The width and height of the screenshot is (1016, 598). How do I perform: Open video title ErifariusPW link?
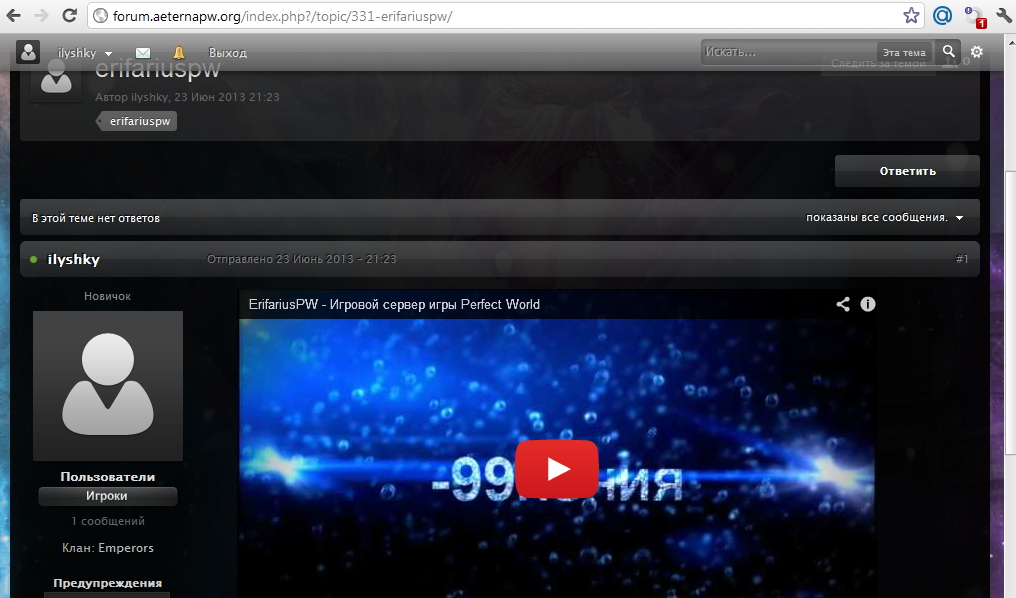point(394,305)
